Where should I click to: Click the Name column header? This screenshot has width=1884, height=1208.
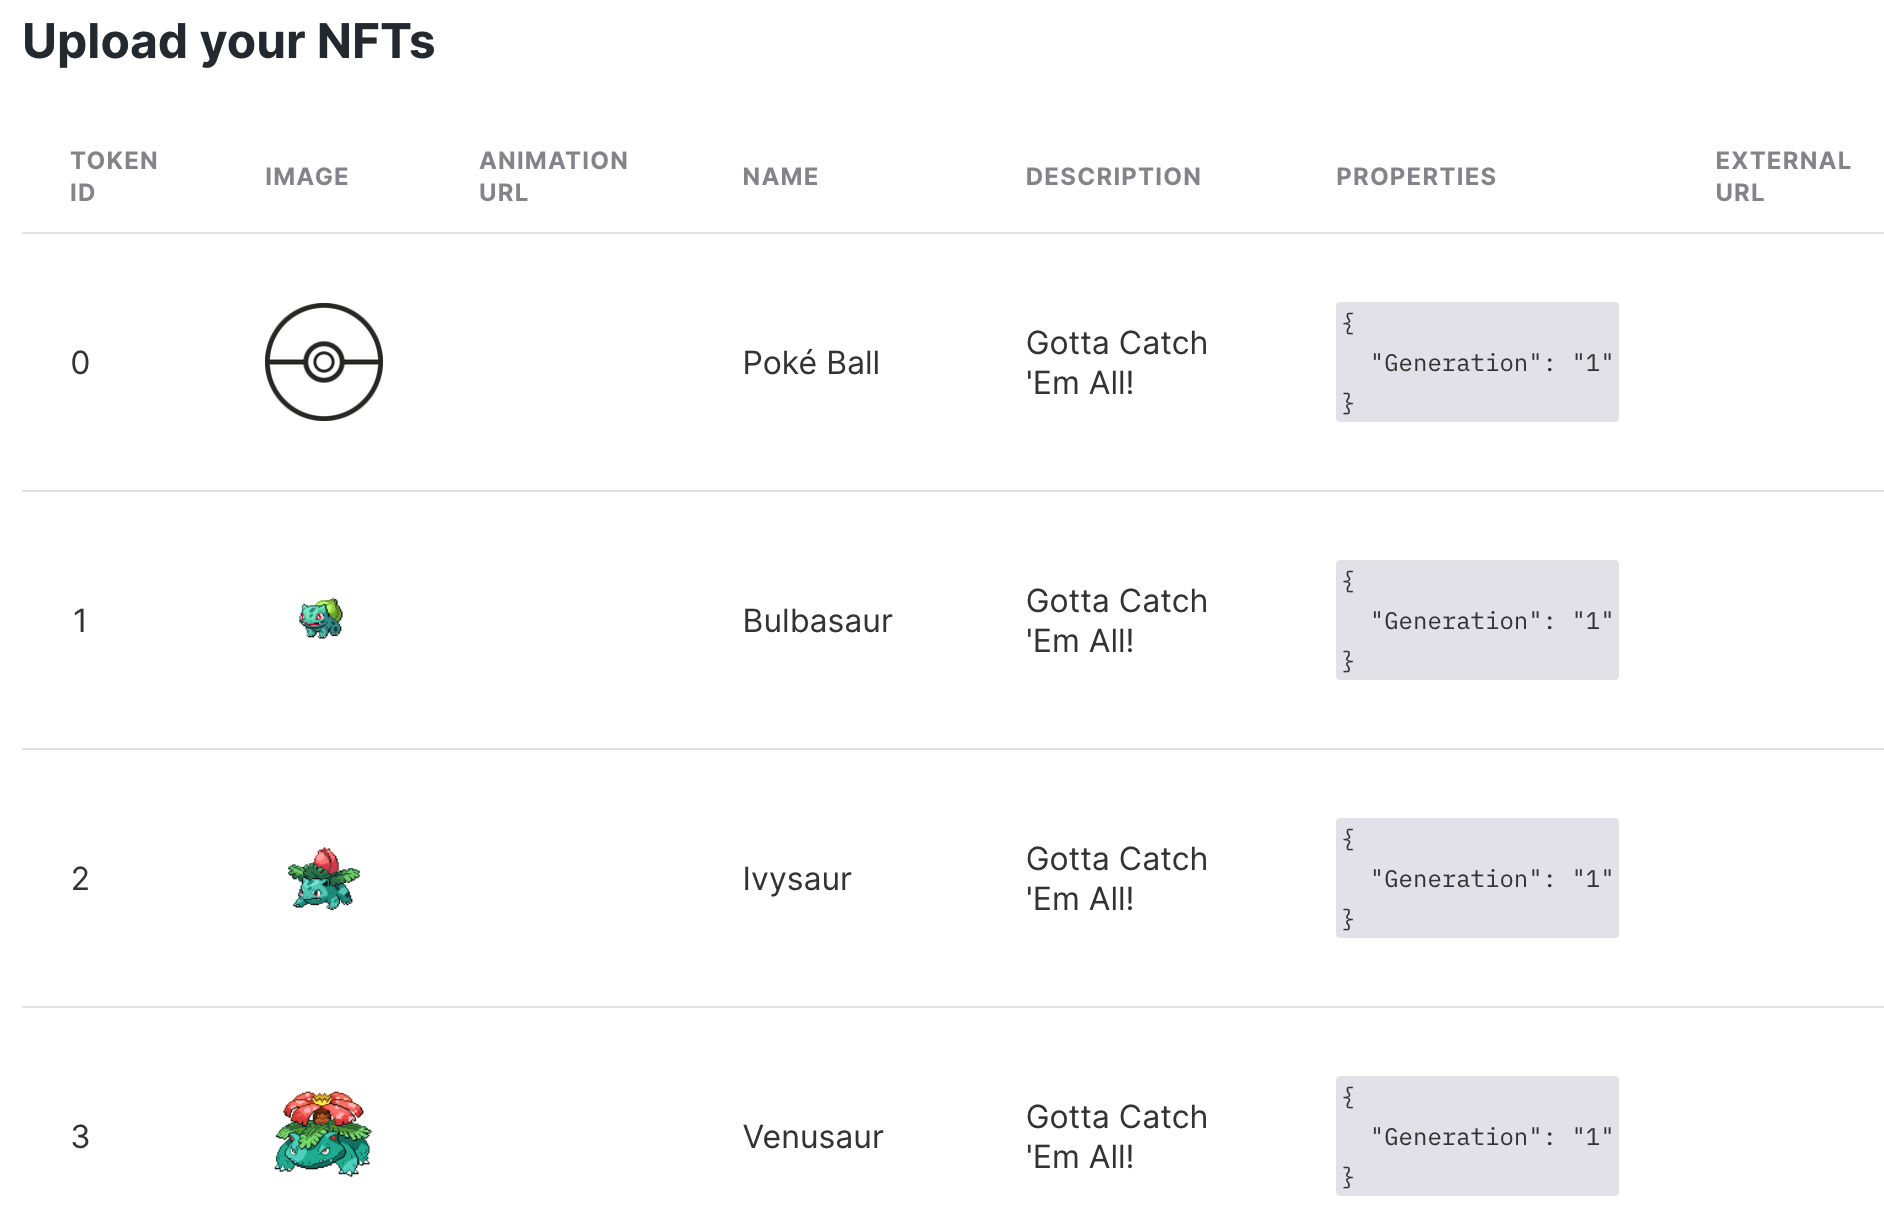(x=780, y=176)
